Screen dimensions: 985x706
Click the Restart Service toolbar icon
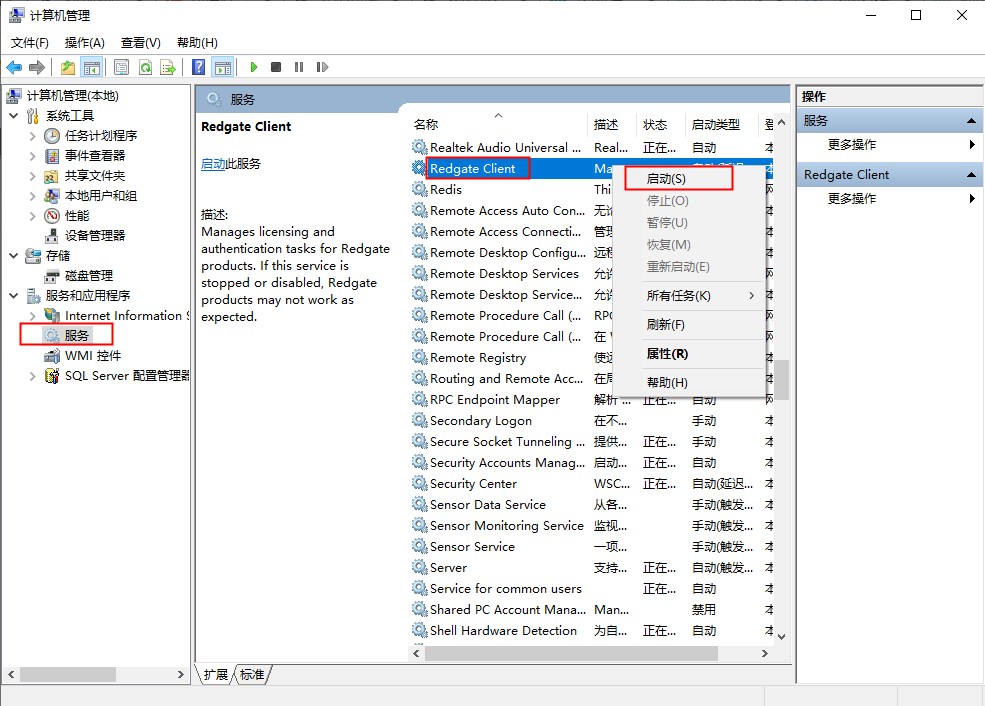322,67
